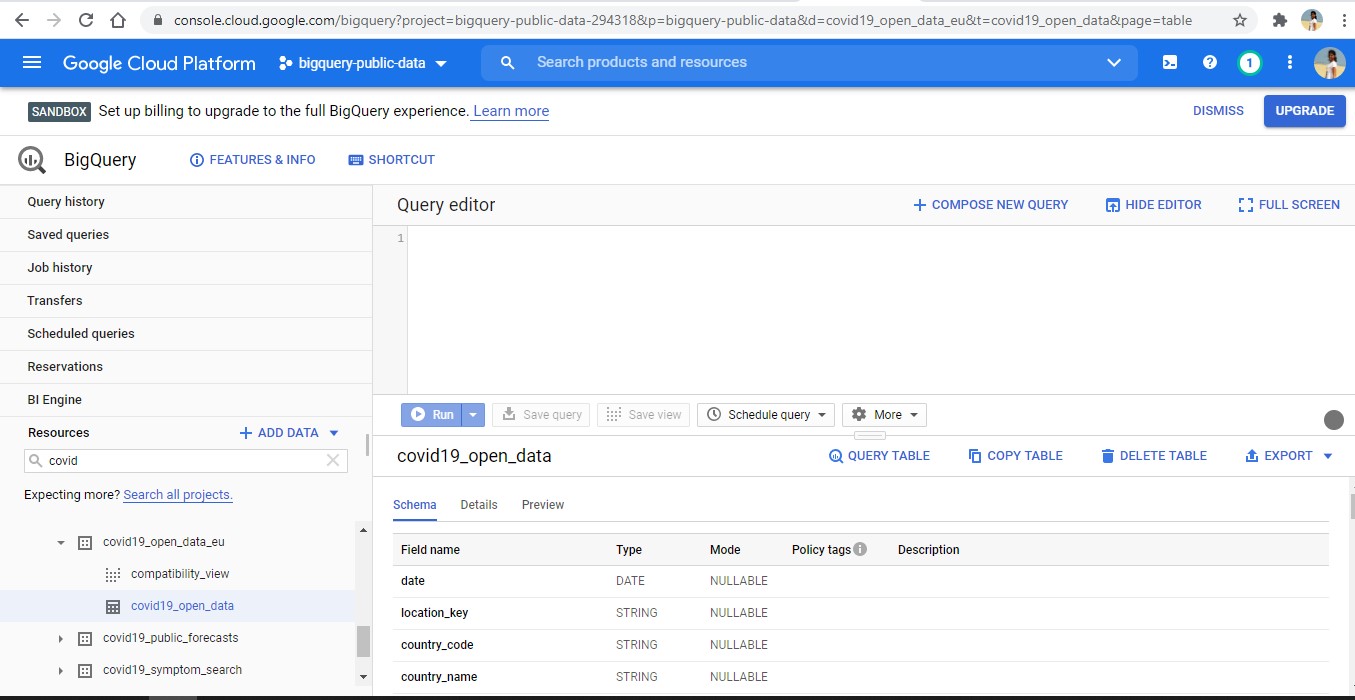Click the UPGRADE button
The image size is (1355, 700).
[1304, 111]
